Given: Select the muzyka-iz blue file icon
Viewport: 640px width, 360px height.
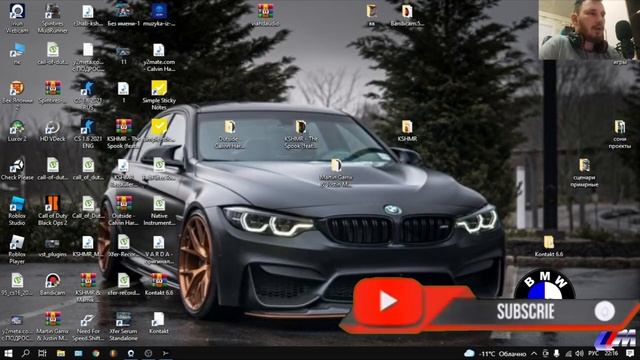Looking at the screenshot, I should [x=159, y=16].
